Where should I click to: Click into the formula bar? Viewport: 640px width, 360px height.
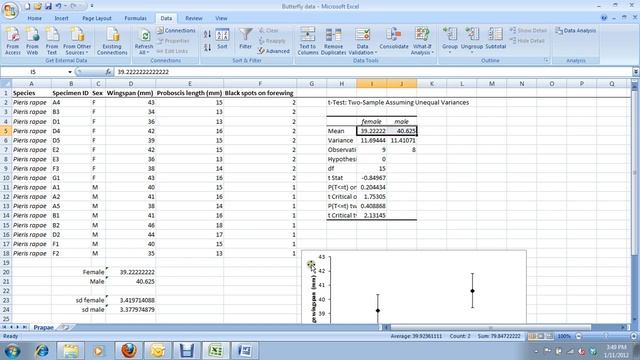(373, 72)
